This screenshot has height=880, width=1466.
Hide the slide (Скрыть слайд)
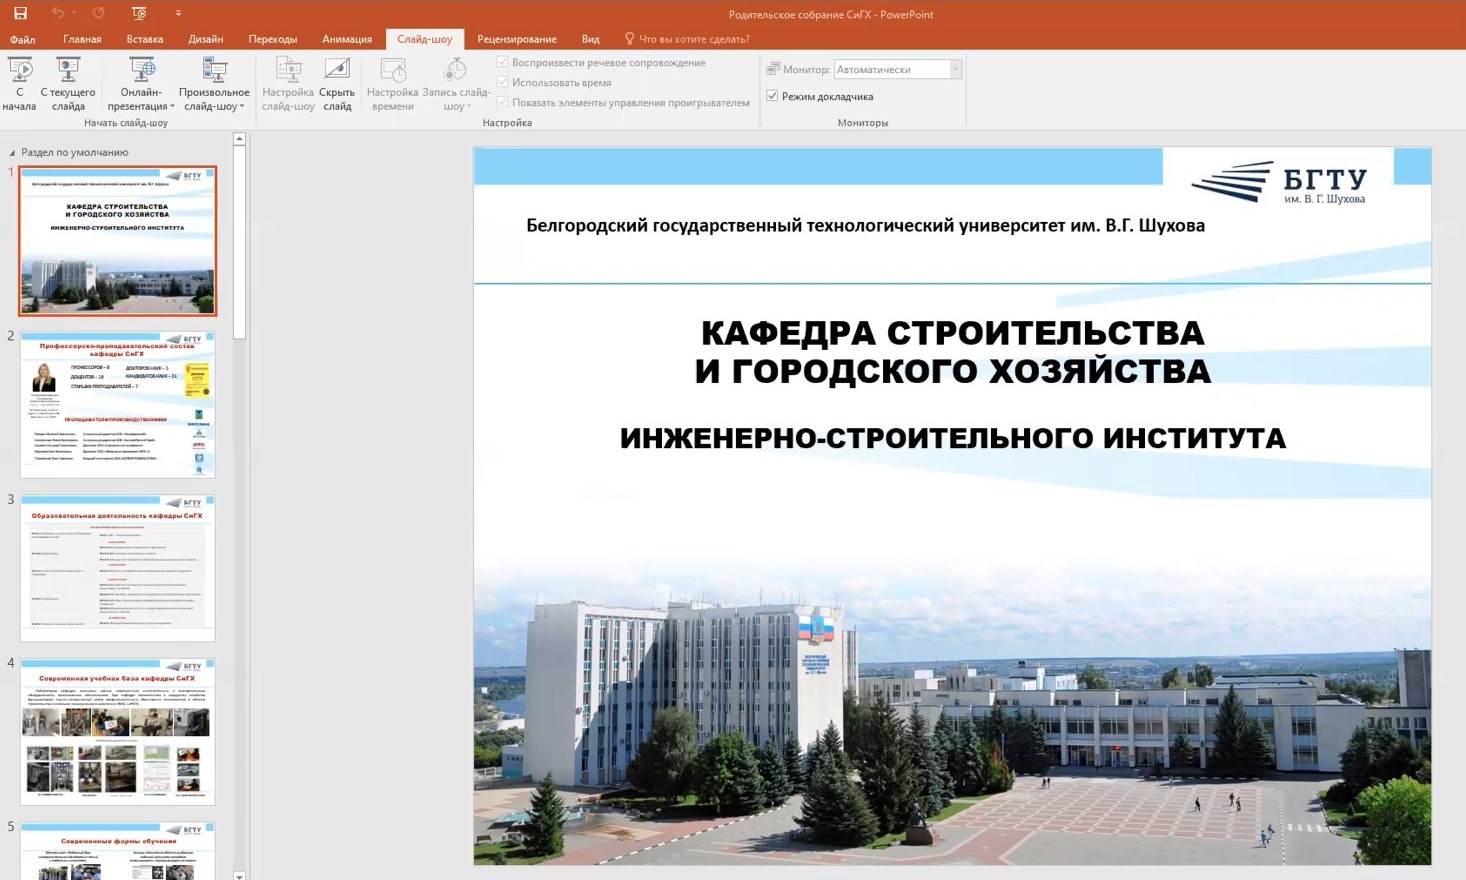pos(337,84)
